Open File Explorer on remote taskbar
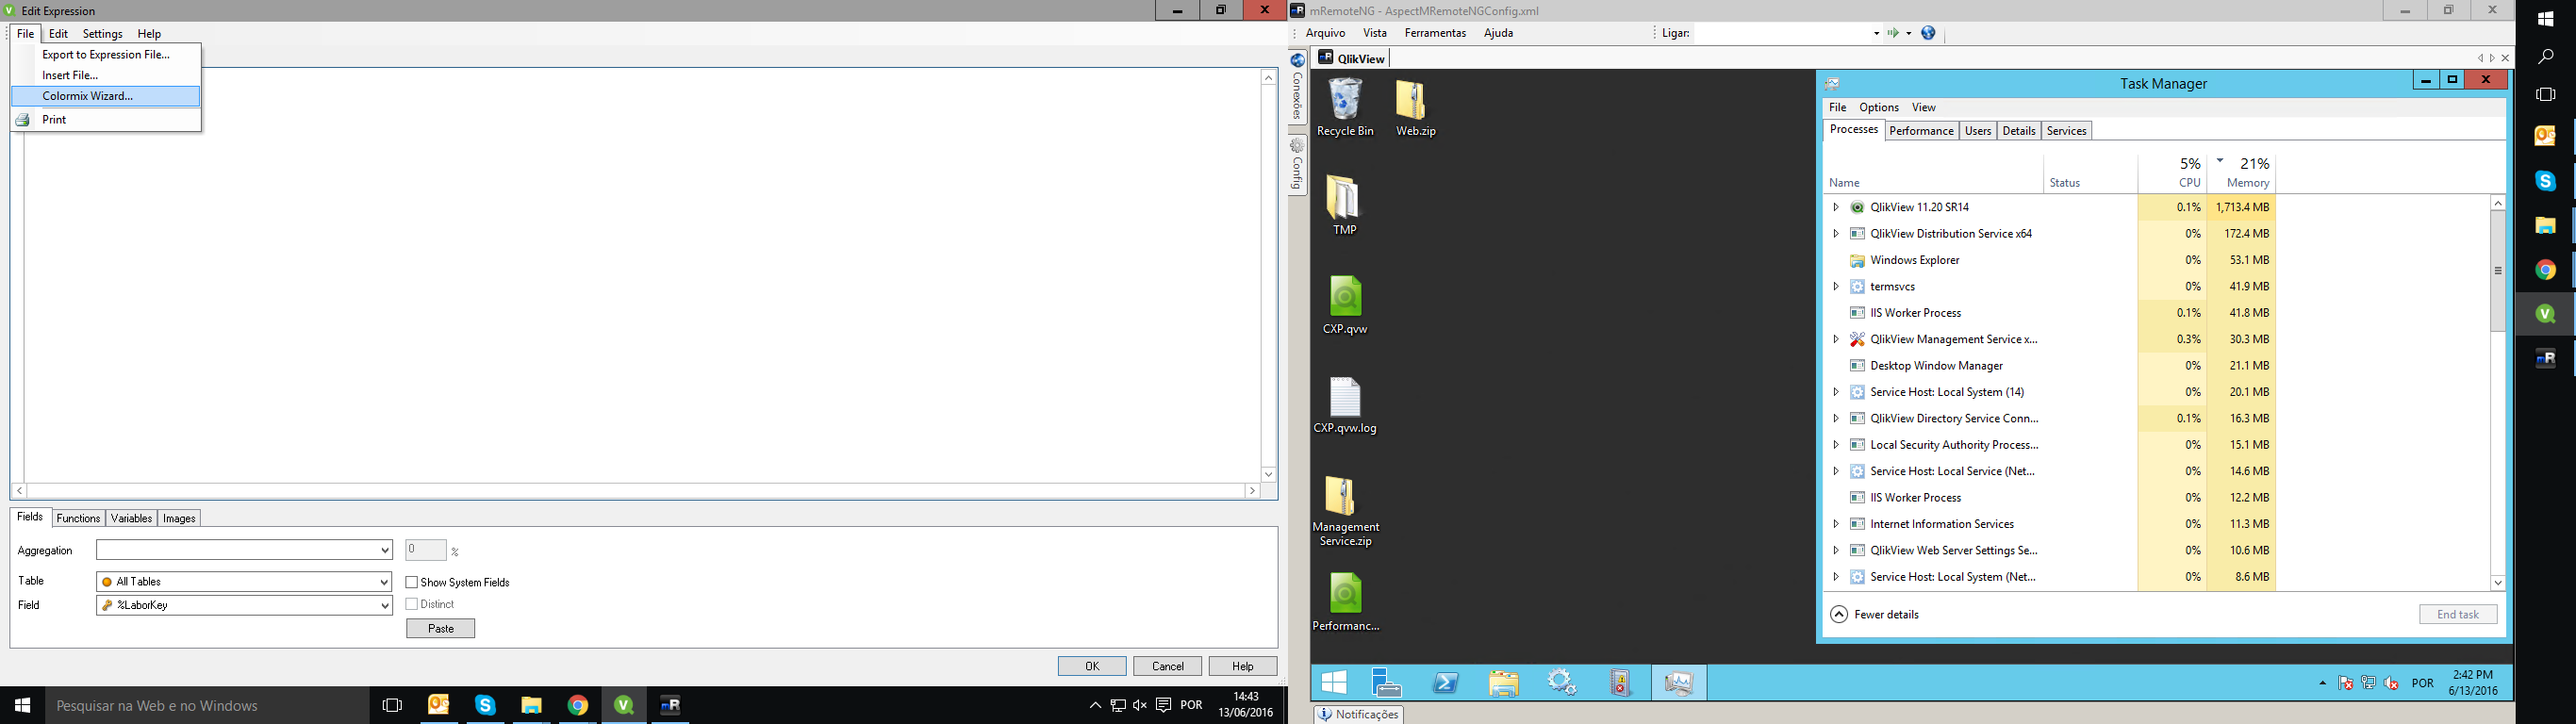 tap(1503, 683)
